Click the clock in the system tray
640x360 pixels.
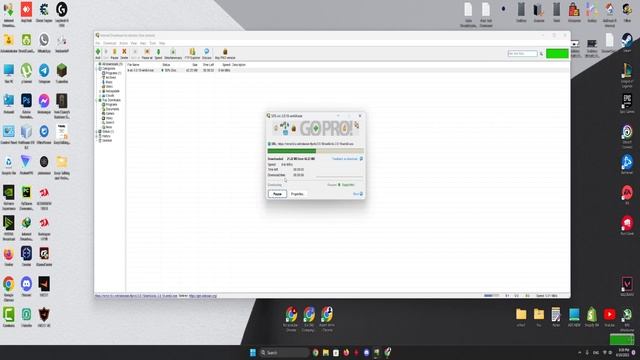623,352
